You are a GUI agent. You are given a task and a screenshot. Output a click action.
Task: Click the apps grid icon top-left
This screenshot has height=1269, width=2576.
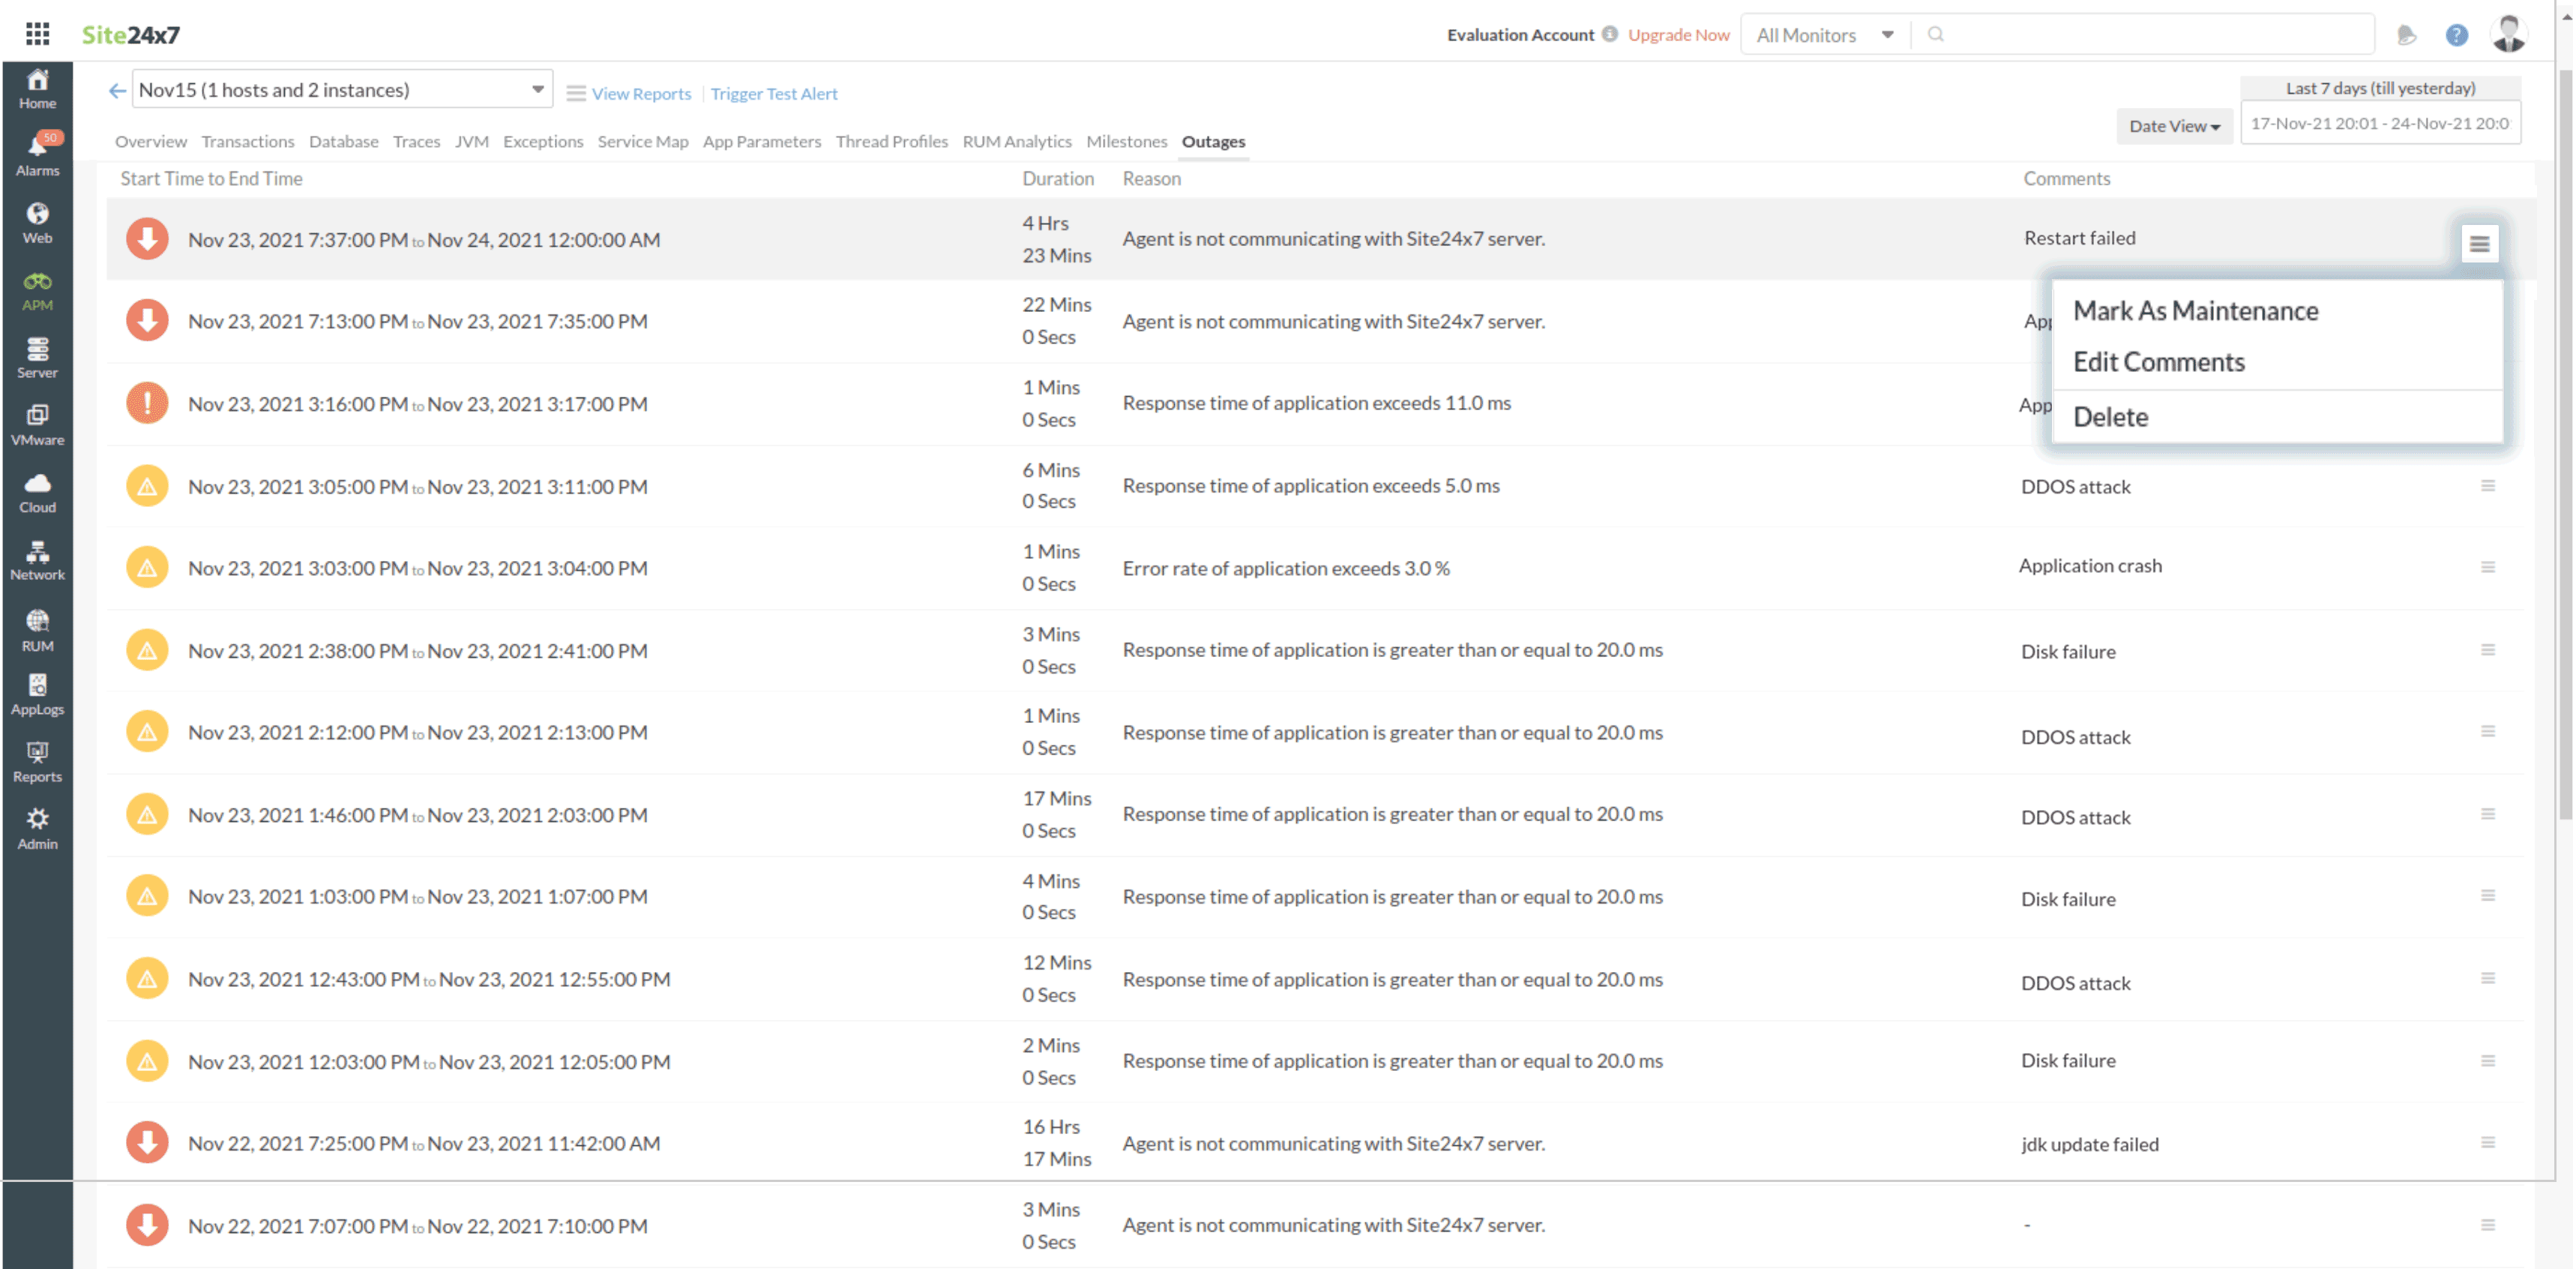[37, 34]
